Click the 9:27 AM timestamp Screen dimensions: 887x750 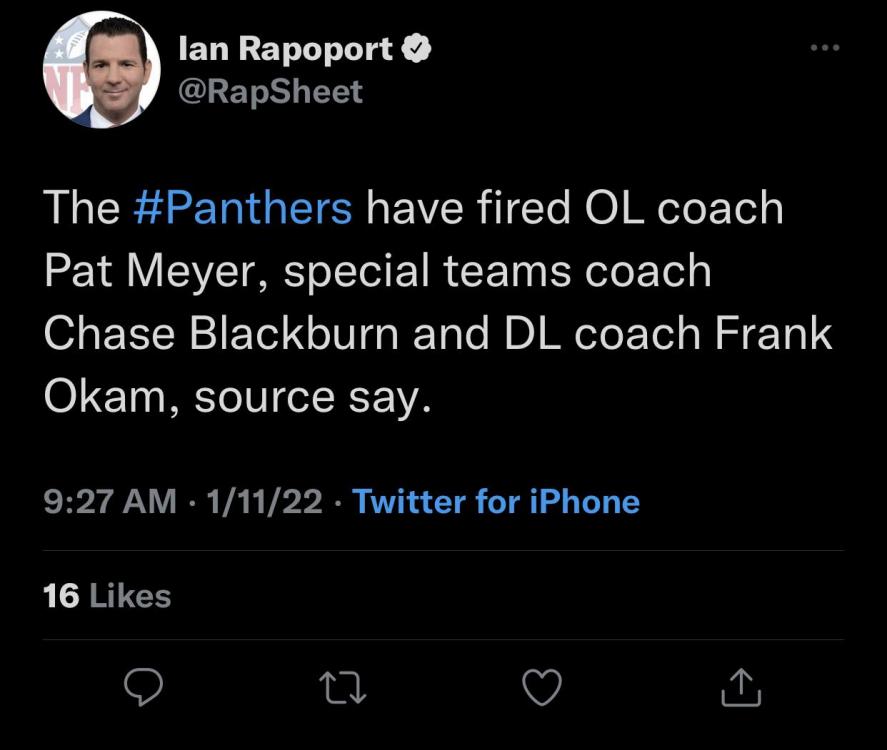coord(110,501)
